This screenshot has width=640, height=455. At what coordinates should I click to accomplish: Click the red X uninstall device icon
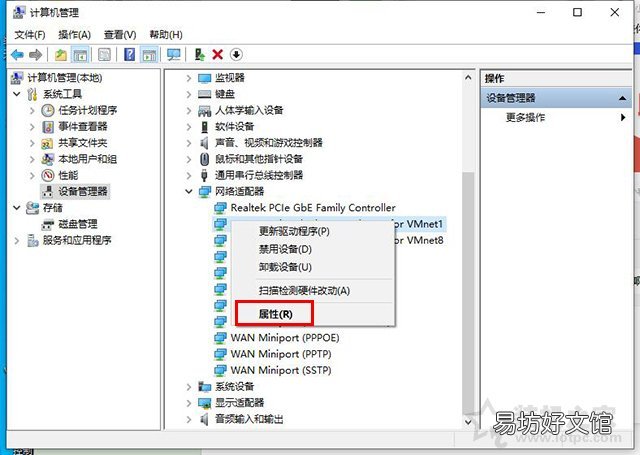point(218,54)
